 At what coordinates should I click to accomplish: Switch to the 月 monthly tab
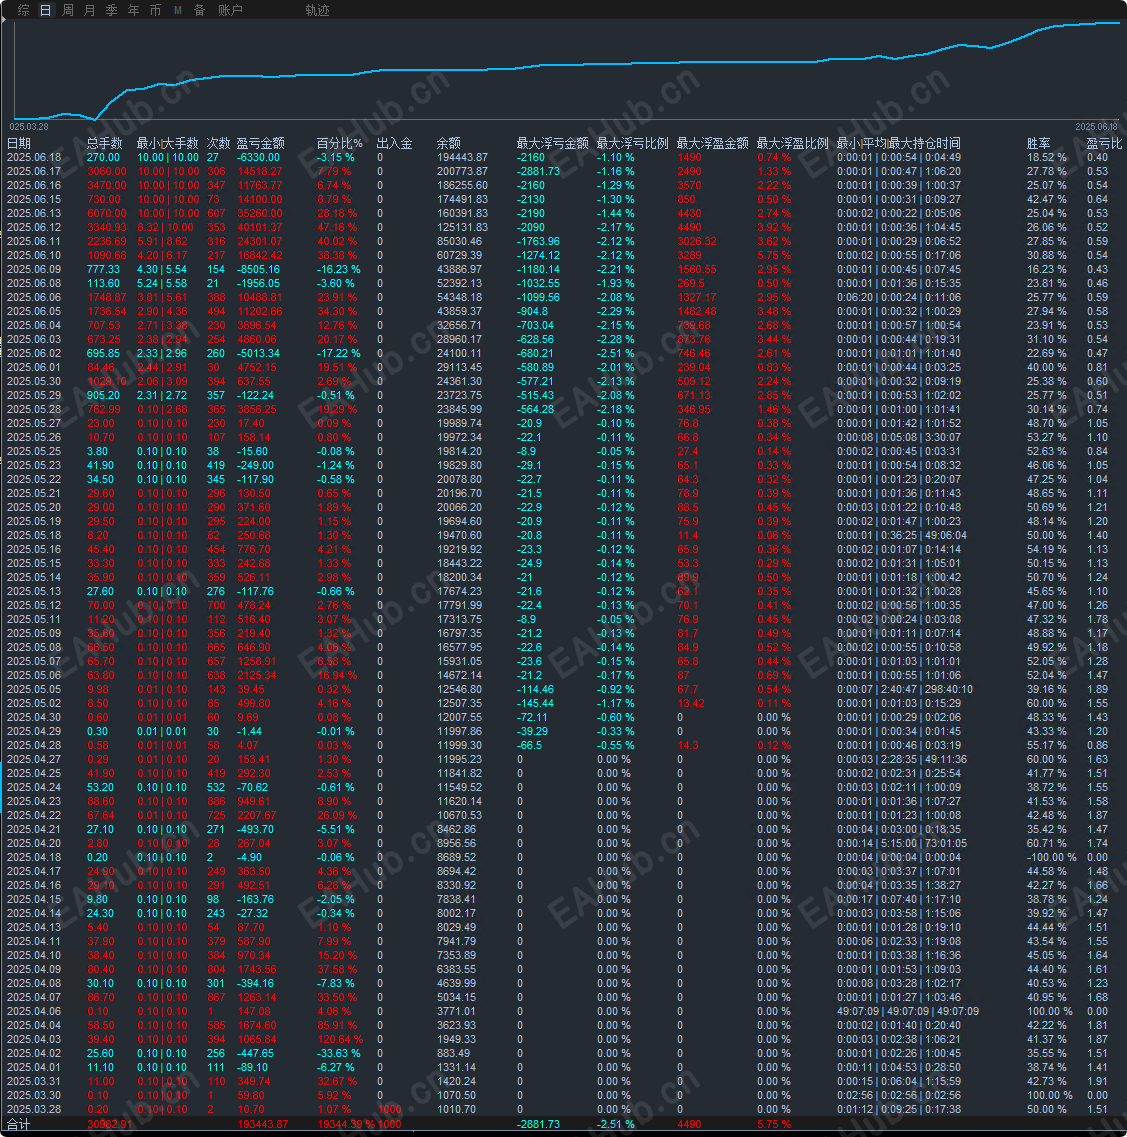tap(89, 10)
